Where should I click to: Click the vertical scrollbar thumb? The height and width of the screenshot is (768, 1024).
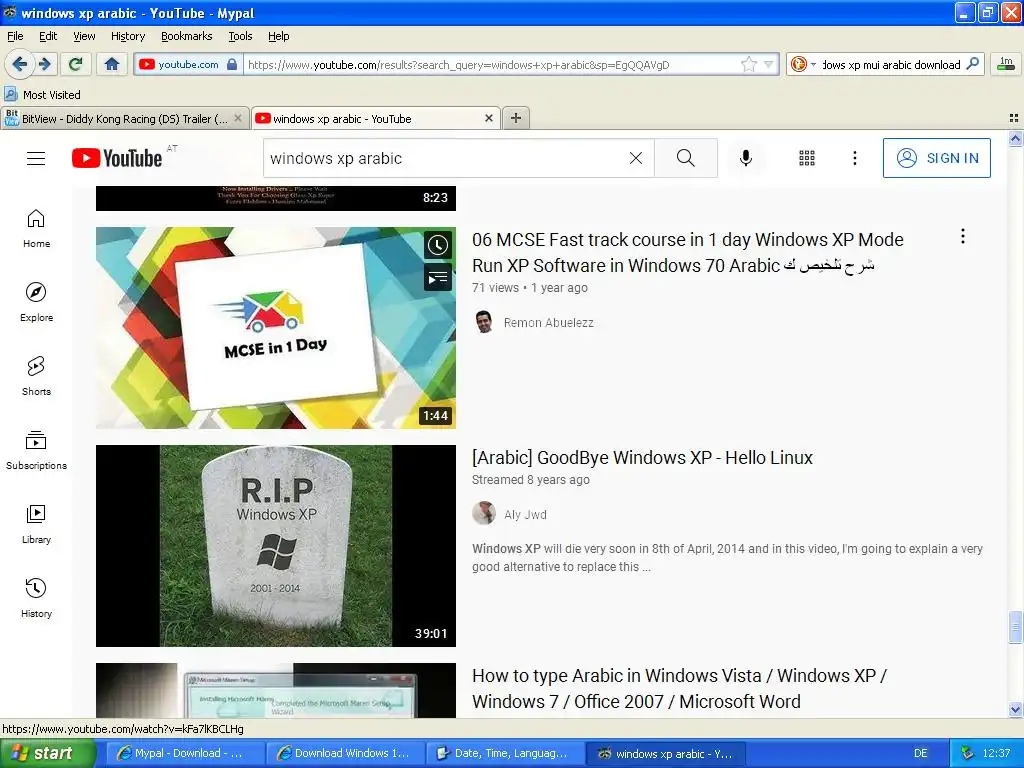[1015, 627]
